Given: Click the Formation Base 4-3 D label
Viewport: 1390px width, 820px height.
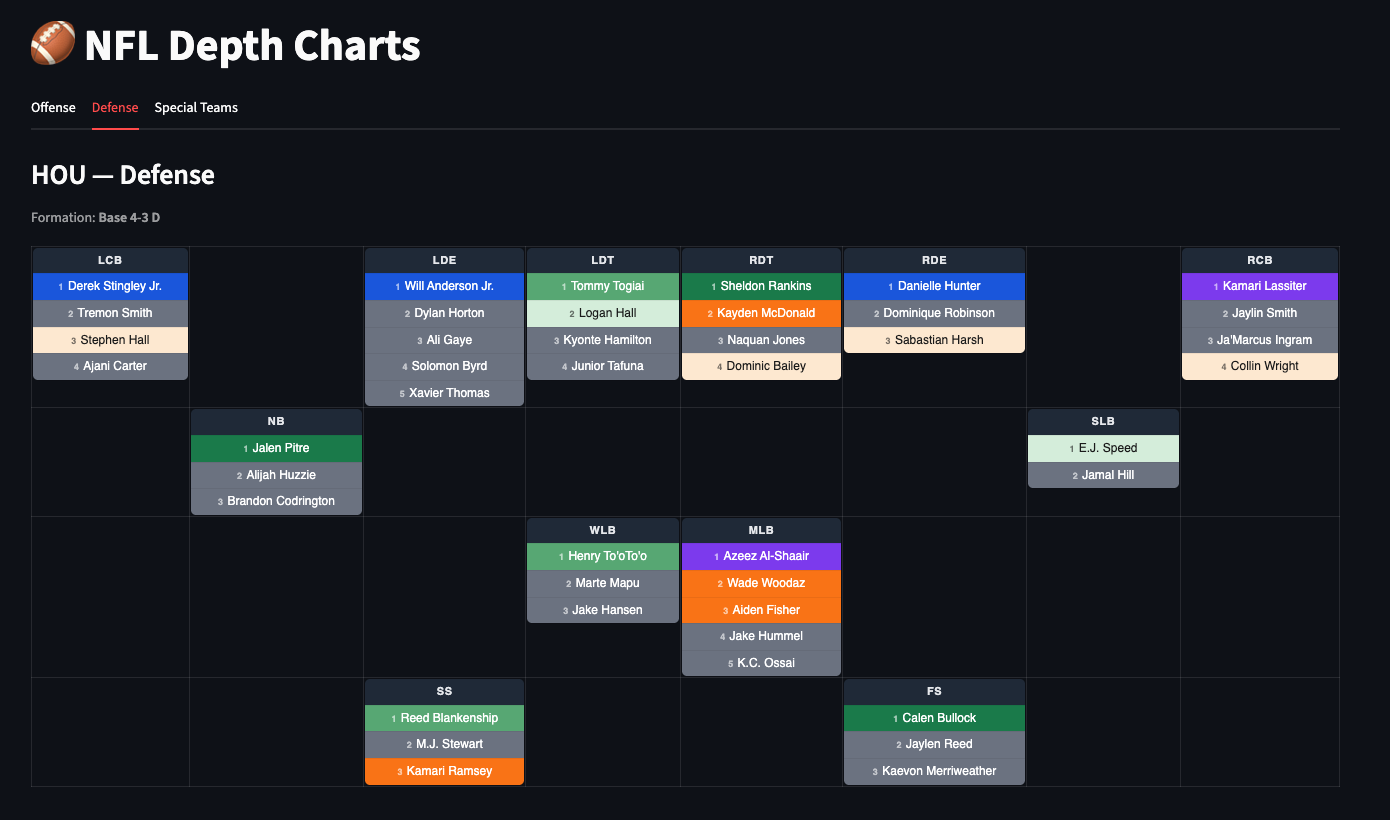Looking at the screenshot, I should click(96, 217).
